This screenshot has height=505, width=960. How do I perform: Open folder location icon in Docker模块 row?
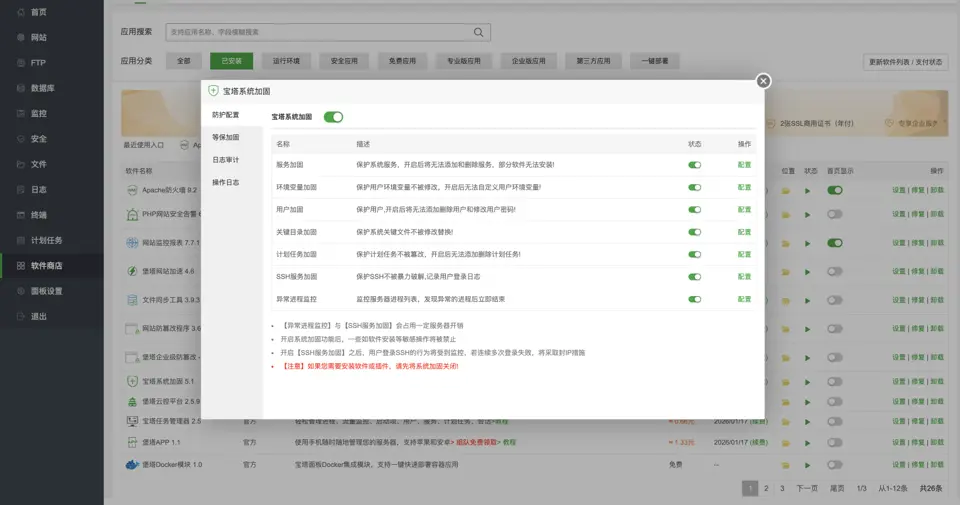(786, 465)
